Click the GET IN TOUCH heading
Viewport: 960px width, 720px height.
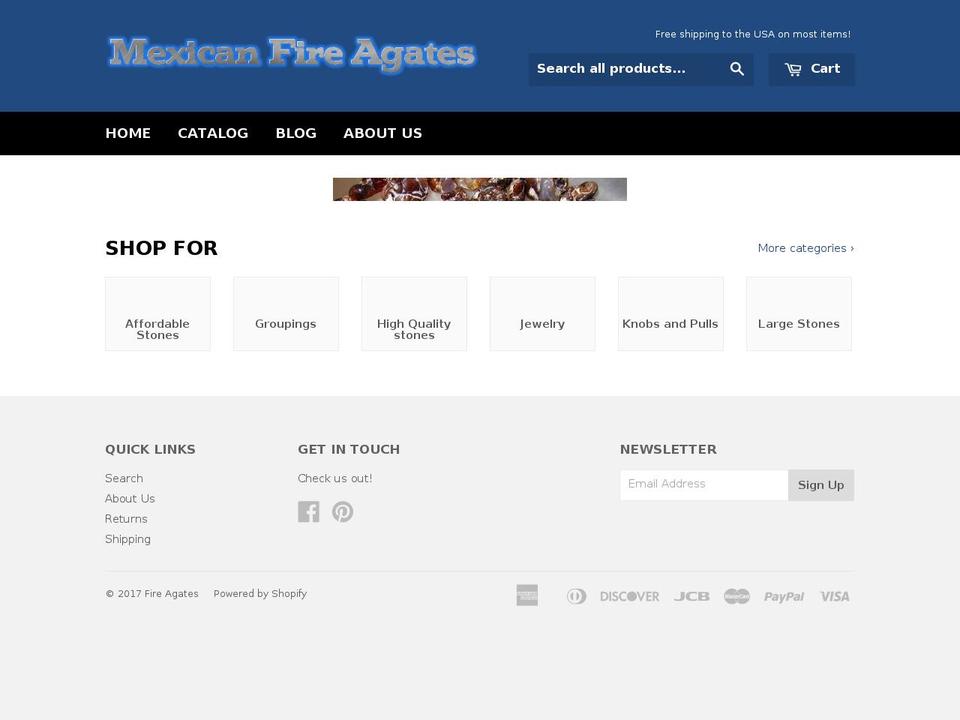[x=349, y=449]
